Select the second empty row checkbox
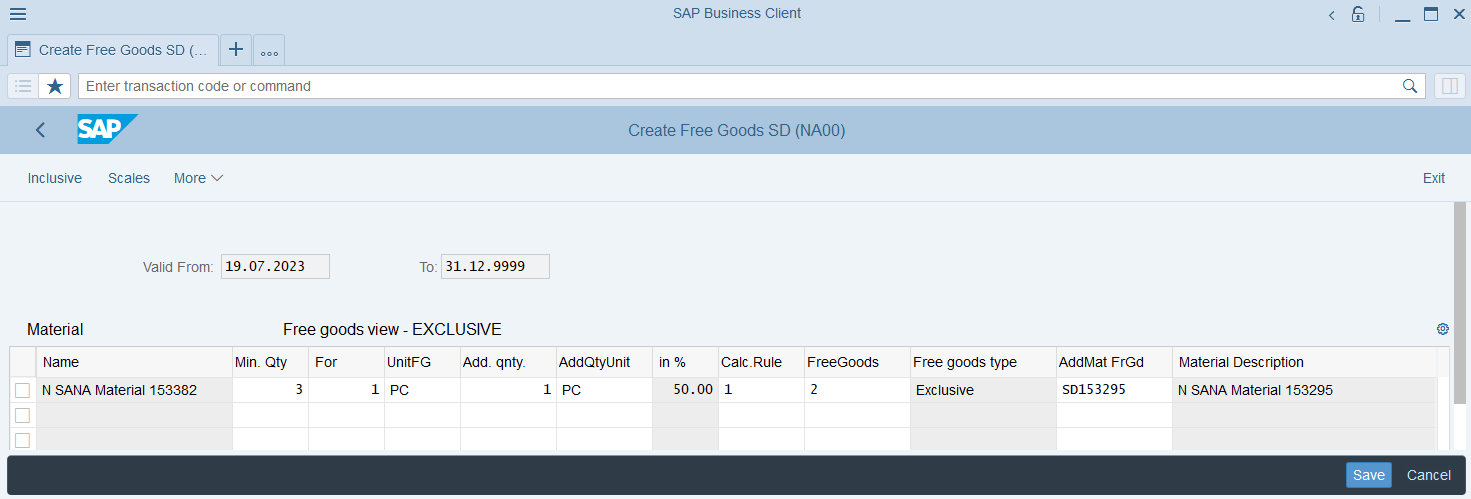This screenshot has height=499, width=1471. (x=22, y=415)
